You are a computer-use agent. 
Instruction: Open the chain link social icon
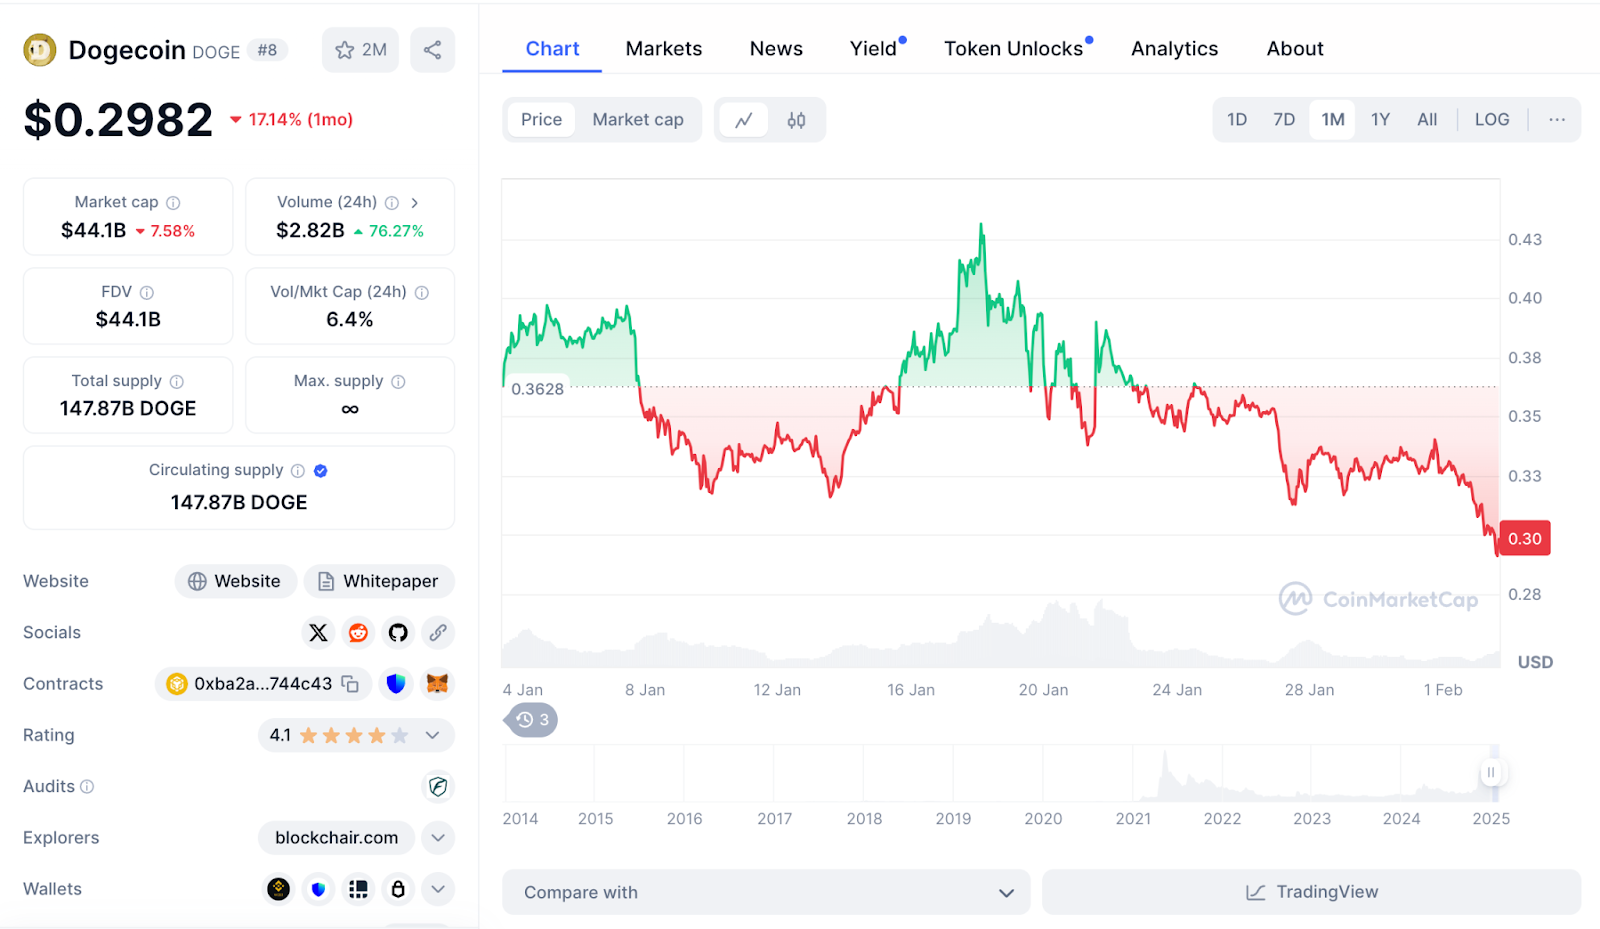pyautogui.click(x=438, y=632)
